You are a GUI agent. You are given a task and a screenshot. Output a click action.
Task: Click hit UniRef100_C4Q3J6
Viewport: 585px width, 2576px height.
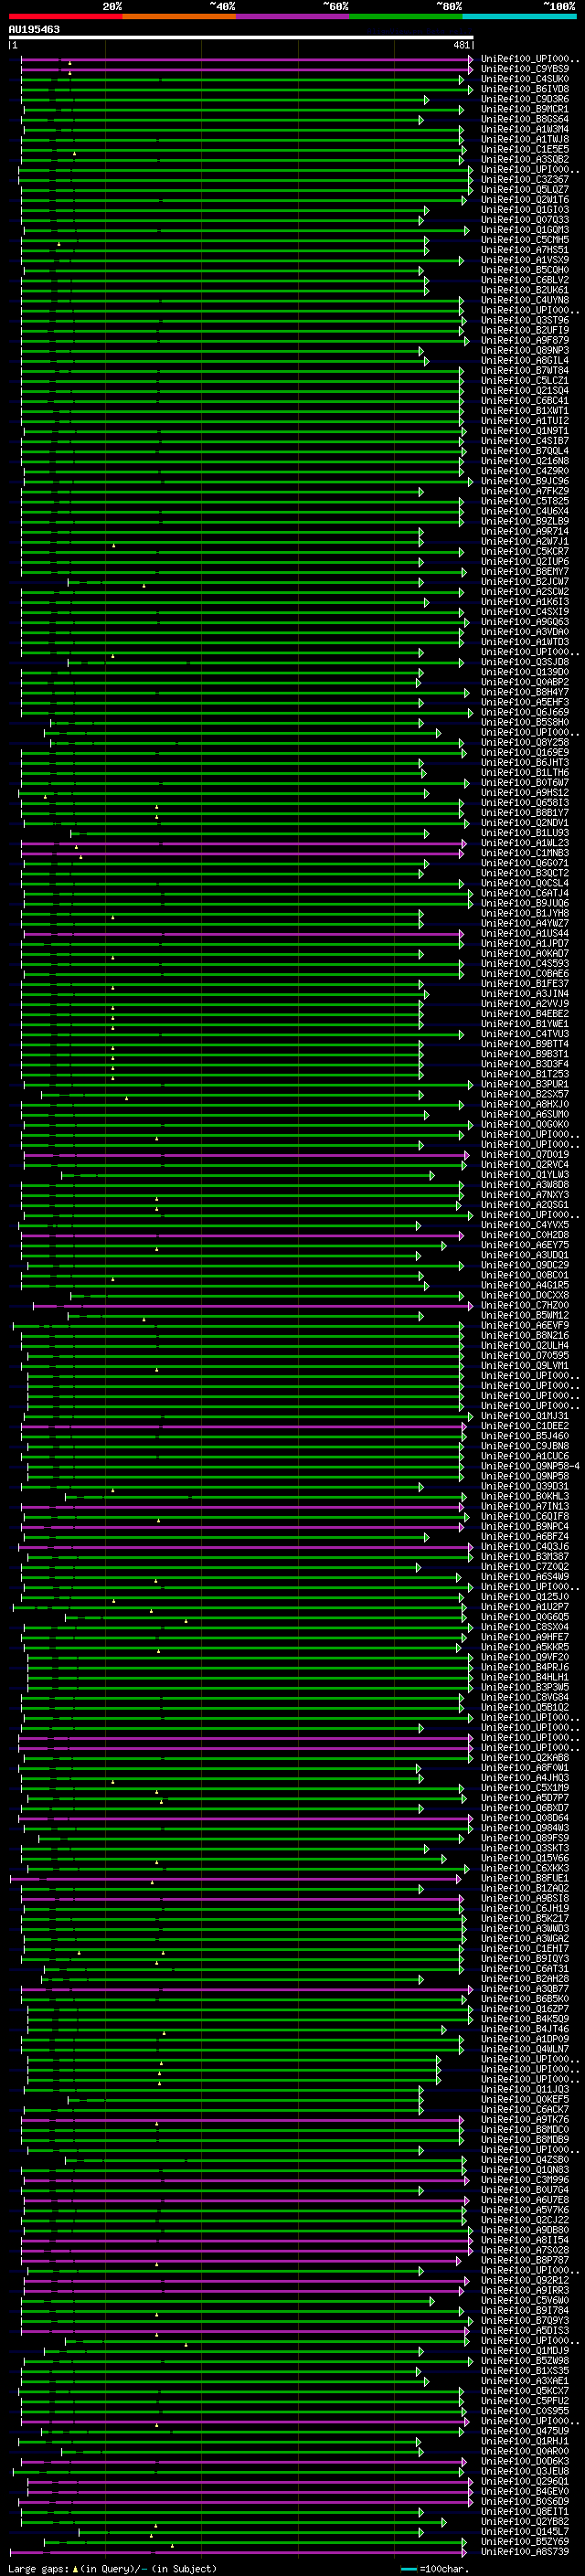click(x=525, y=1547)
